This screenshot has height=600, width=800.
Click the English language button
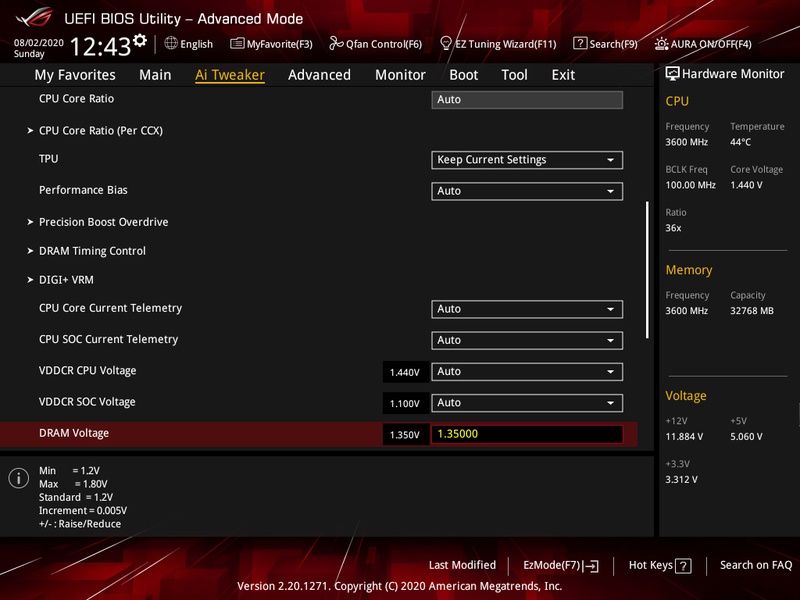coord(189,44)
